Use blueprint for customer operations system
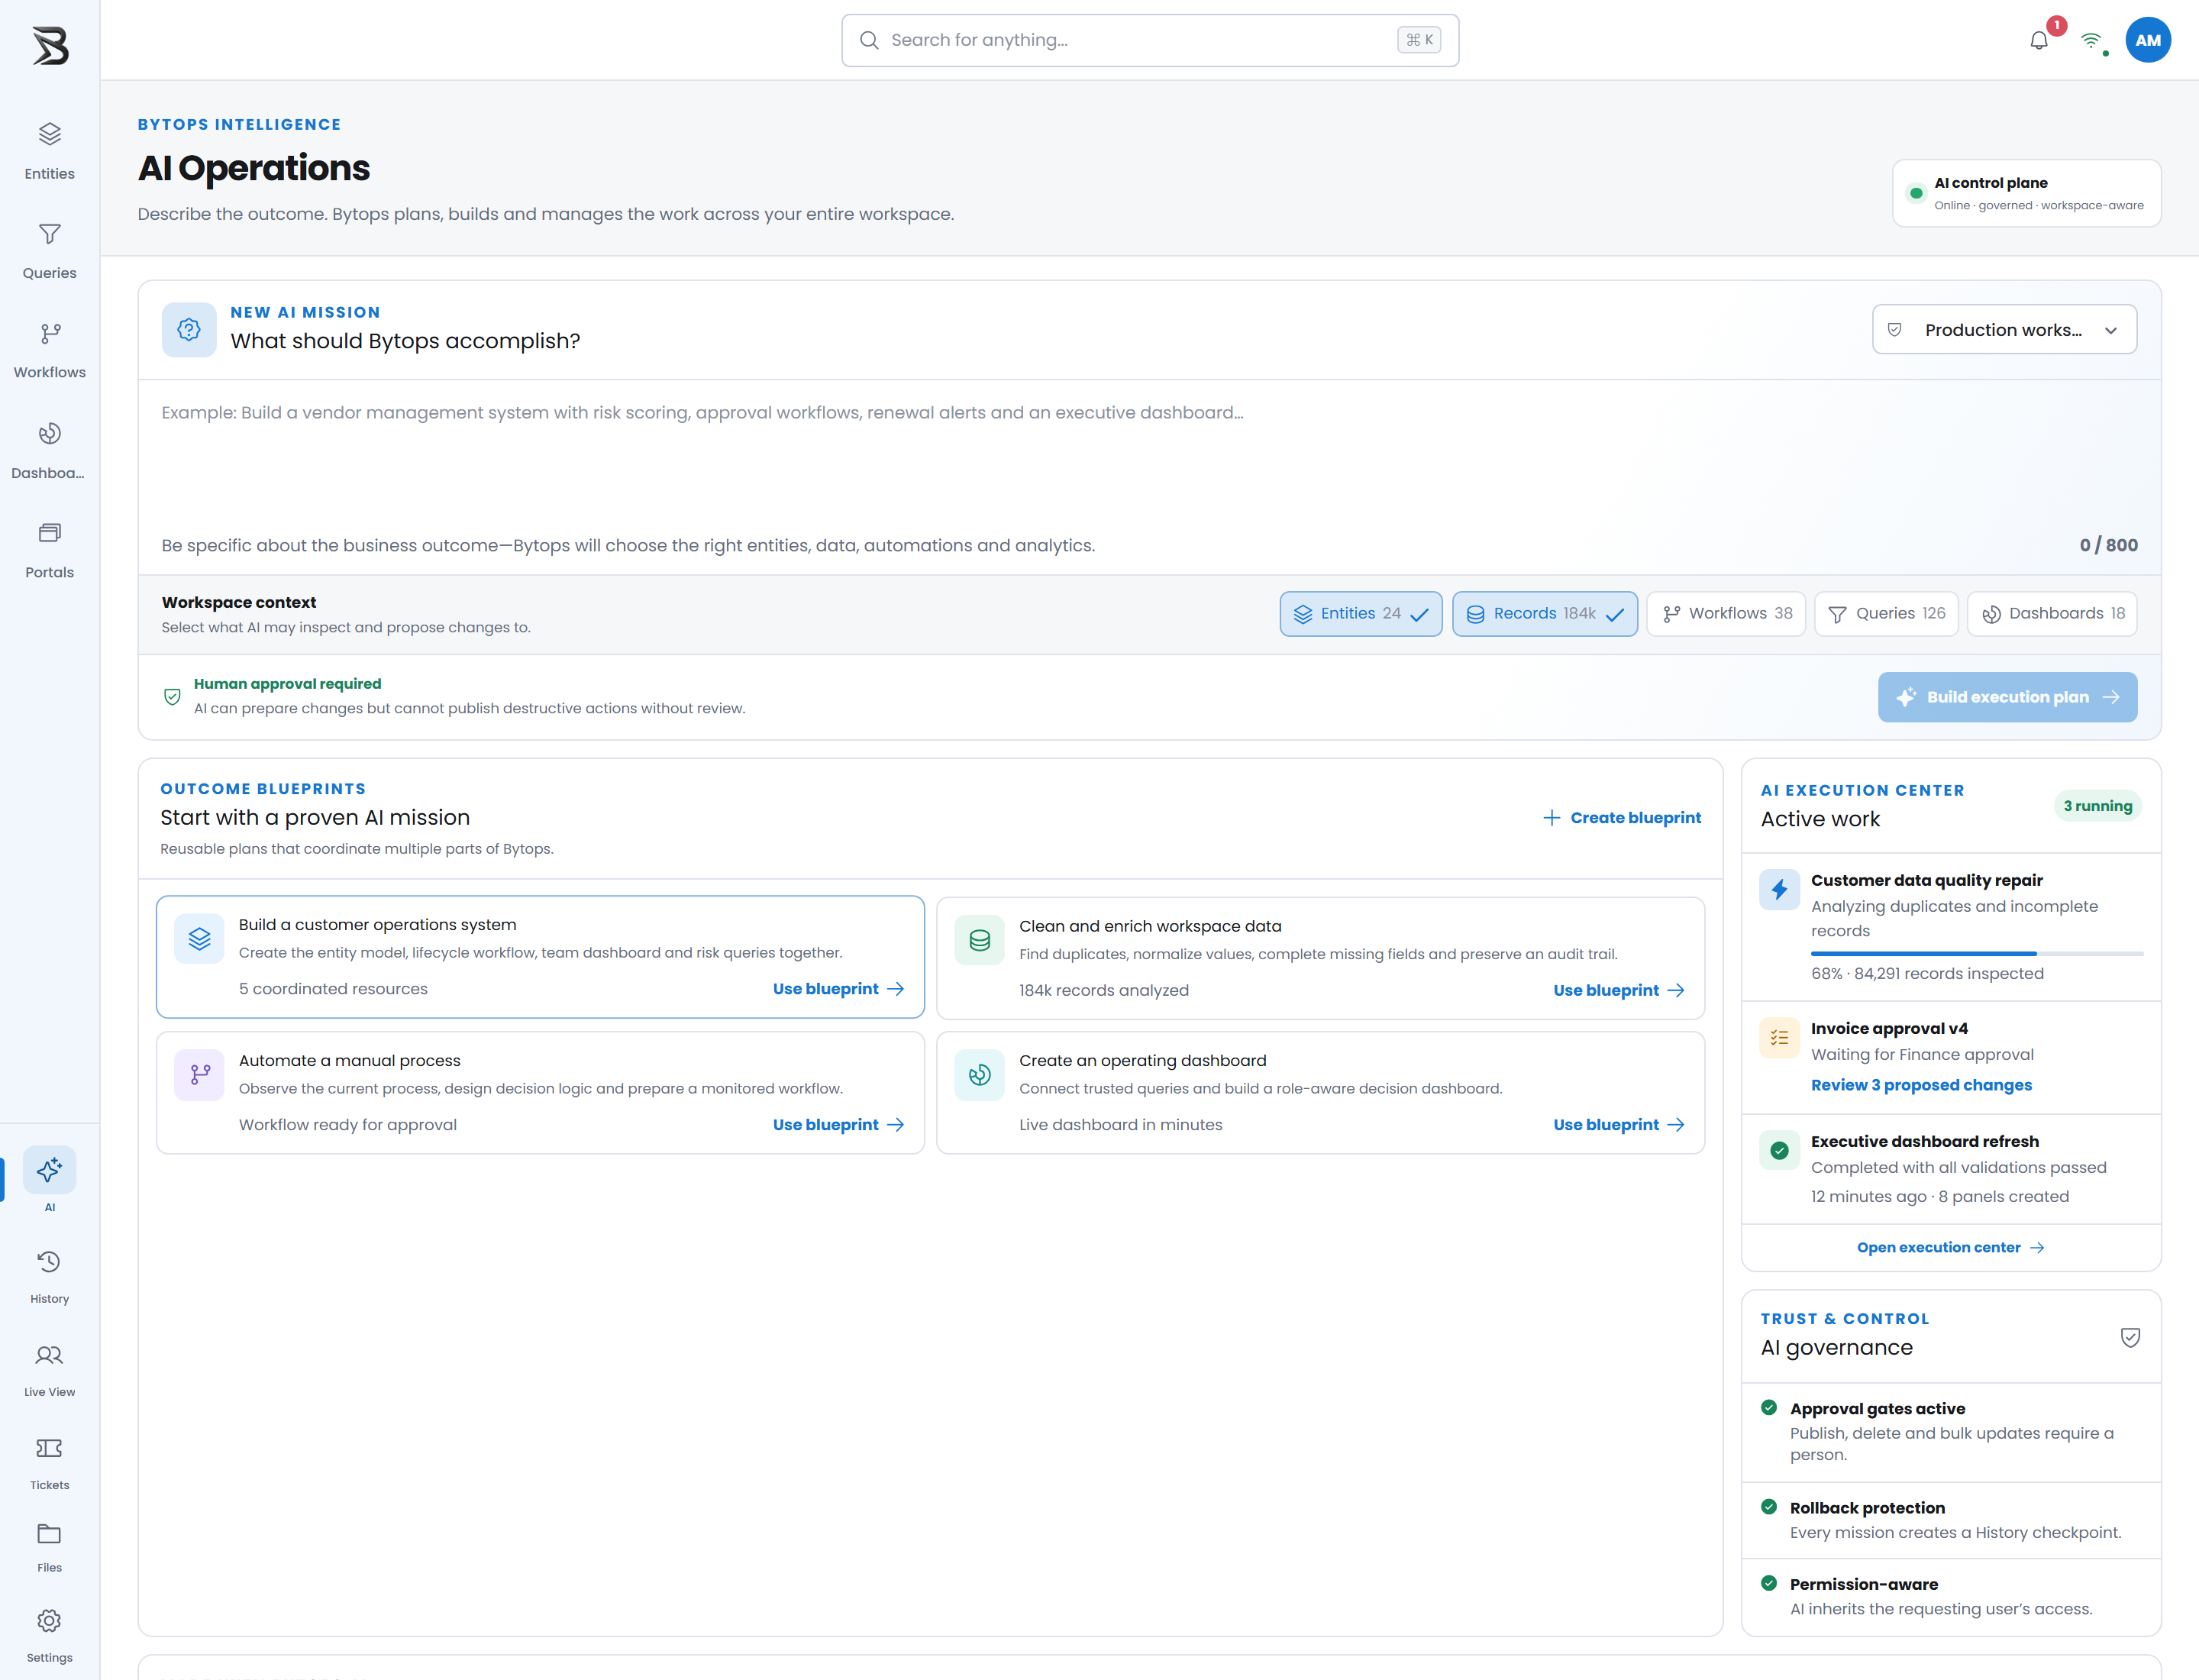2199x1680 pixels. point(838,988)
